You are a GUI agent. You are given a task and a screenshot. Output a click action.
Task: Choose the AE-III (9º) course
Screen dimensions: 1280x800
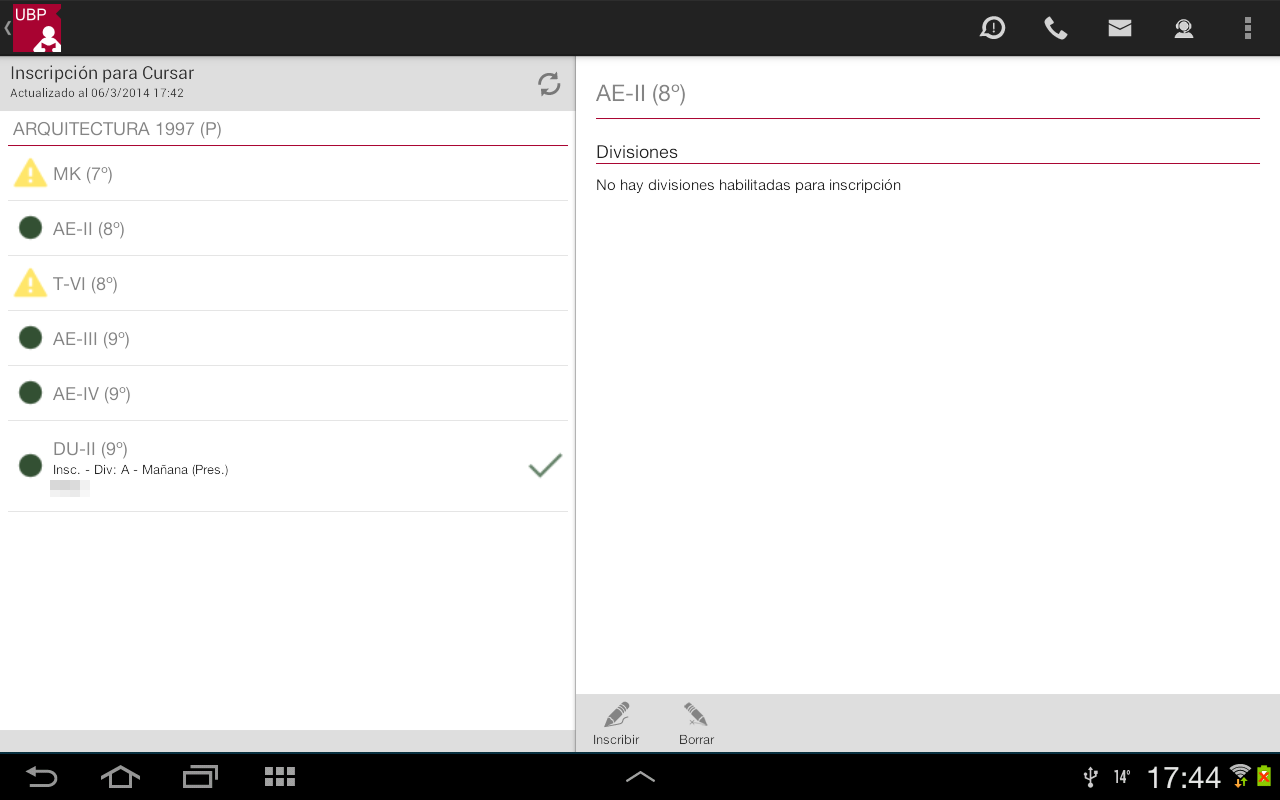tap(288, 339)
